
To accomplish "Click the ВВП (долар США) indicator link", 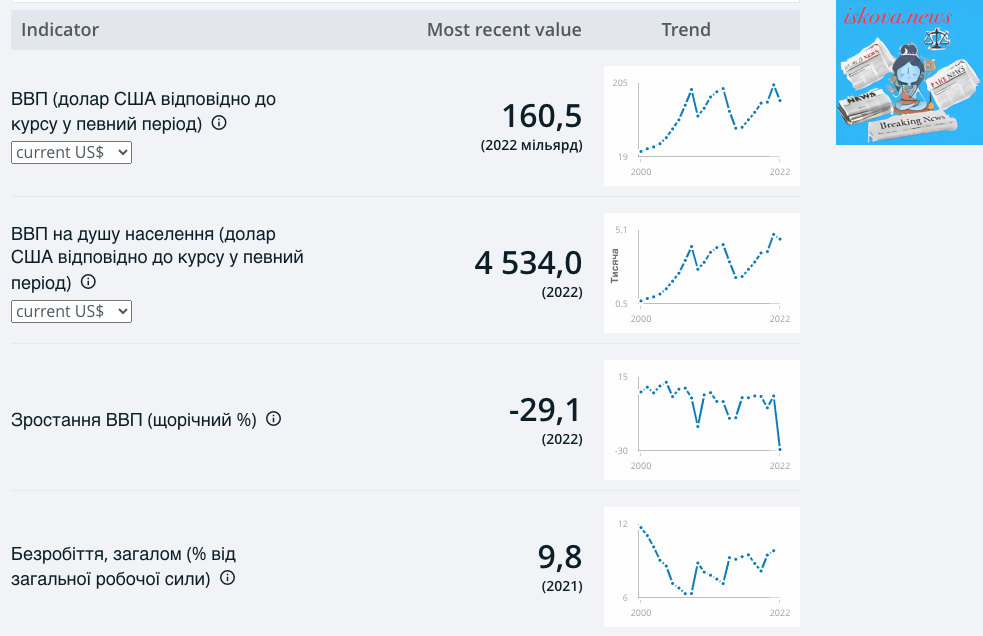I will tap(144, 111).
